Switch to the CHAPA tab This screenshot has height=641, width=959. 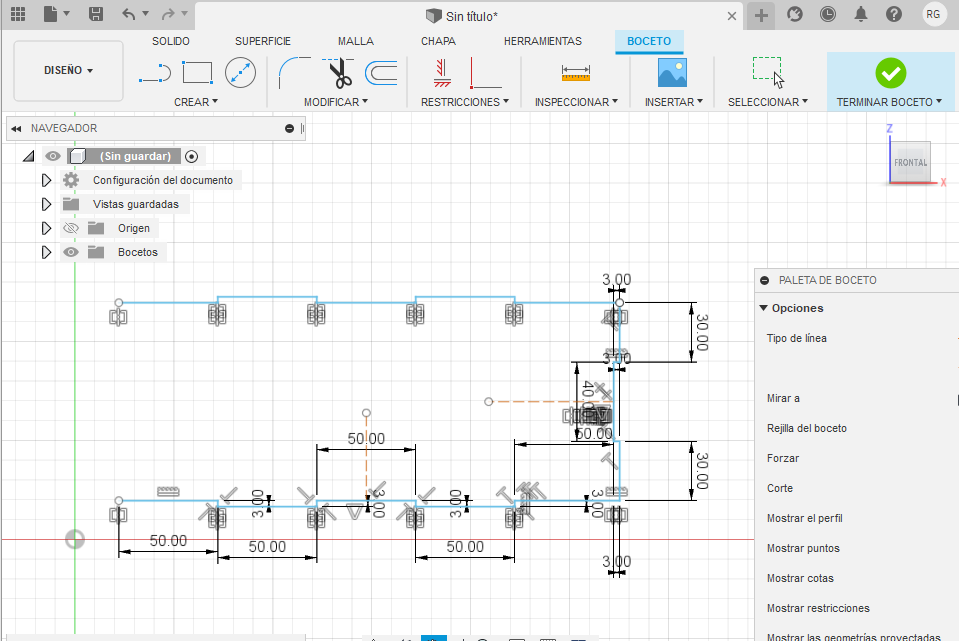click(x=438, y=41)
